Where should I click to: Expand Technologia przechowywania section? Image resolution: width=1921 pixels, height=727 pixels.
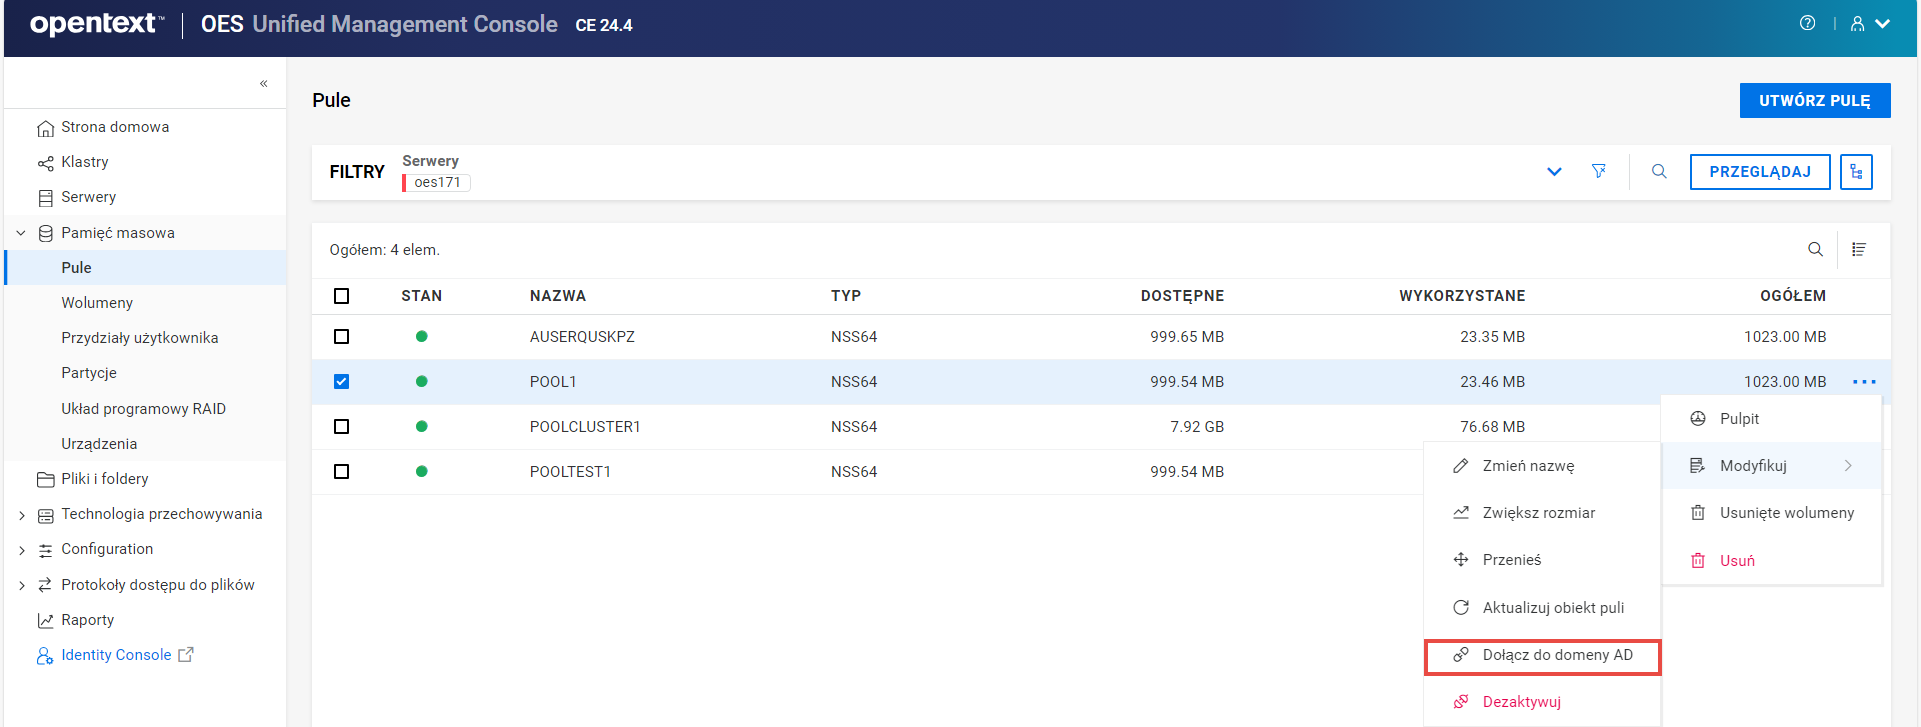coord(21,515)
